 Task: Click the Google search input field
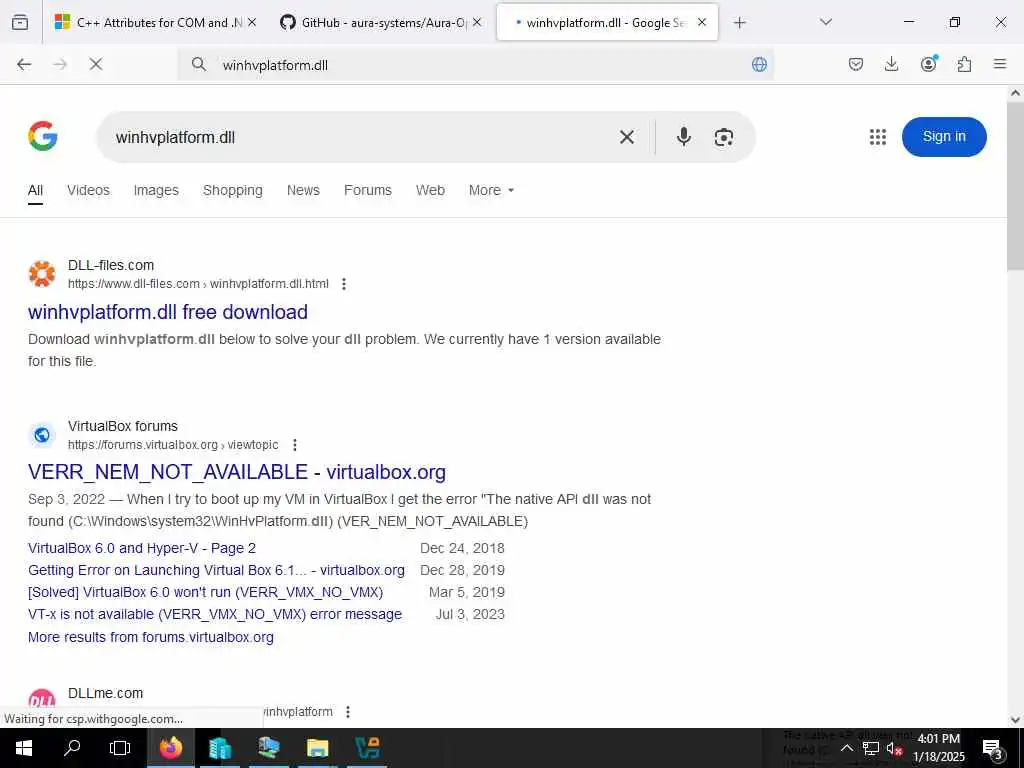359,137
